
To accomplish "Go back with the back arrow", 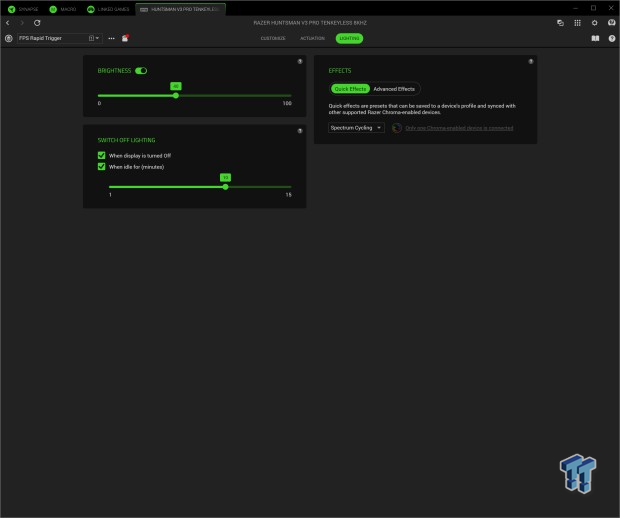I will [8, 23].
